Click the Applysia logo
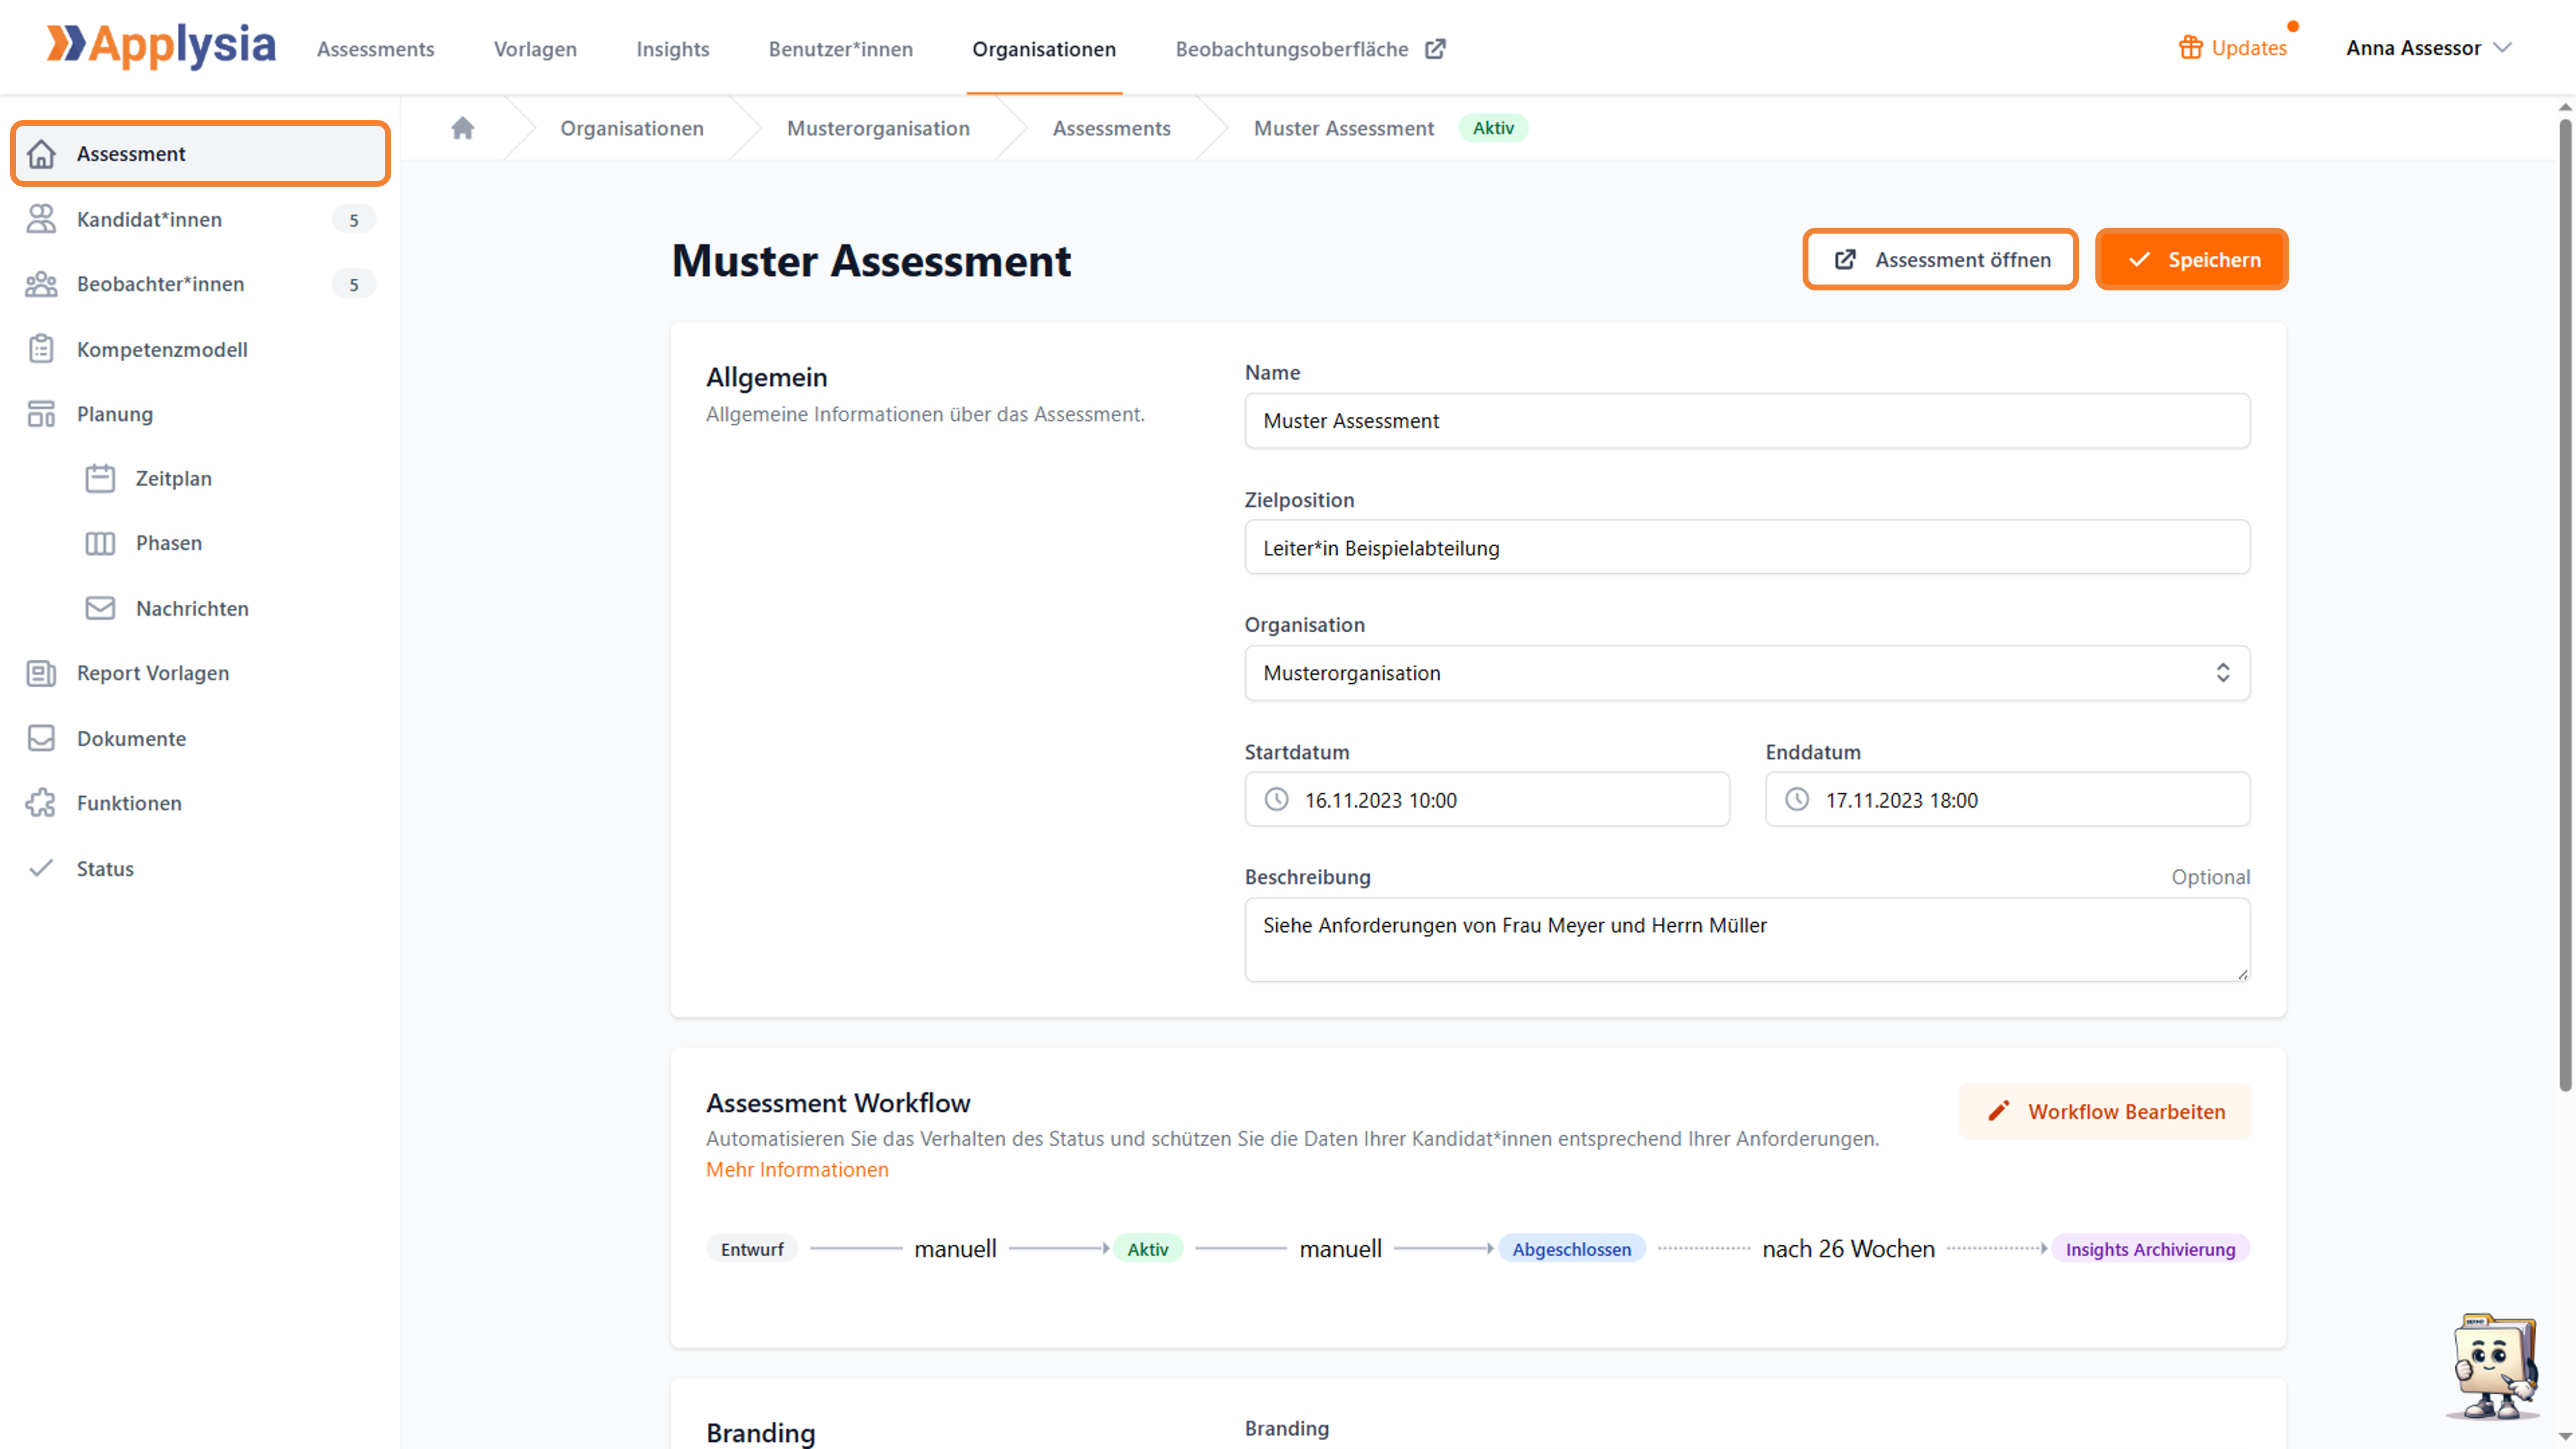Viewport: 2576px width, 1449px height. click(161, 46)
